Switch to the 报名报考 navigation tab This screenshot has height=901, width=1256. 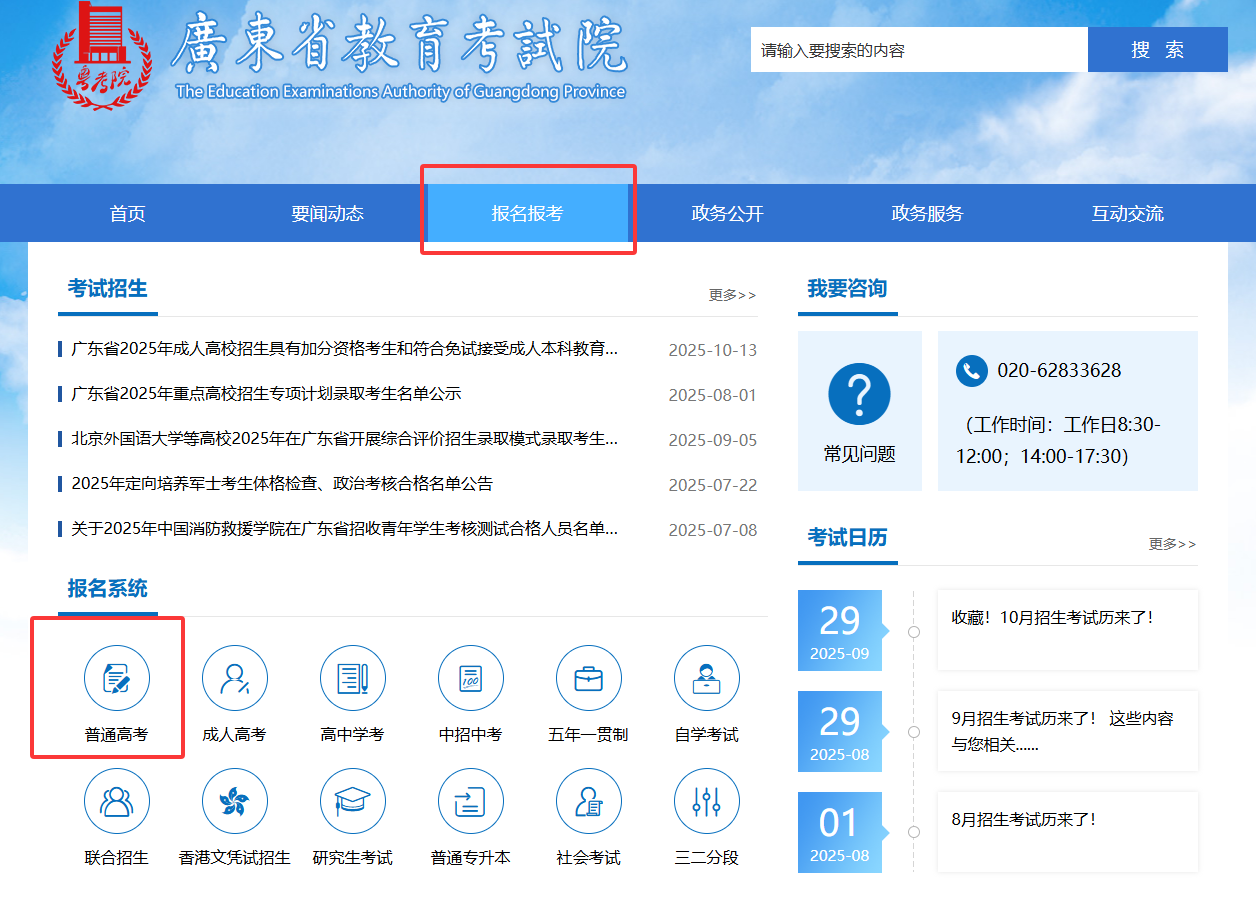(x=527, y=213)
